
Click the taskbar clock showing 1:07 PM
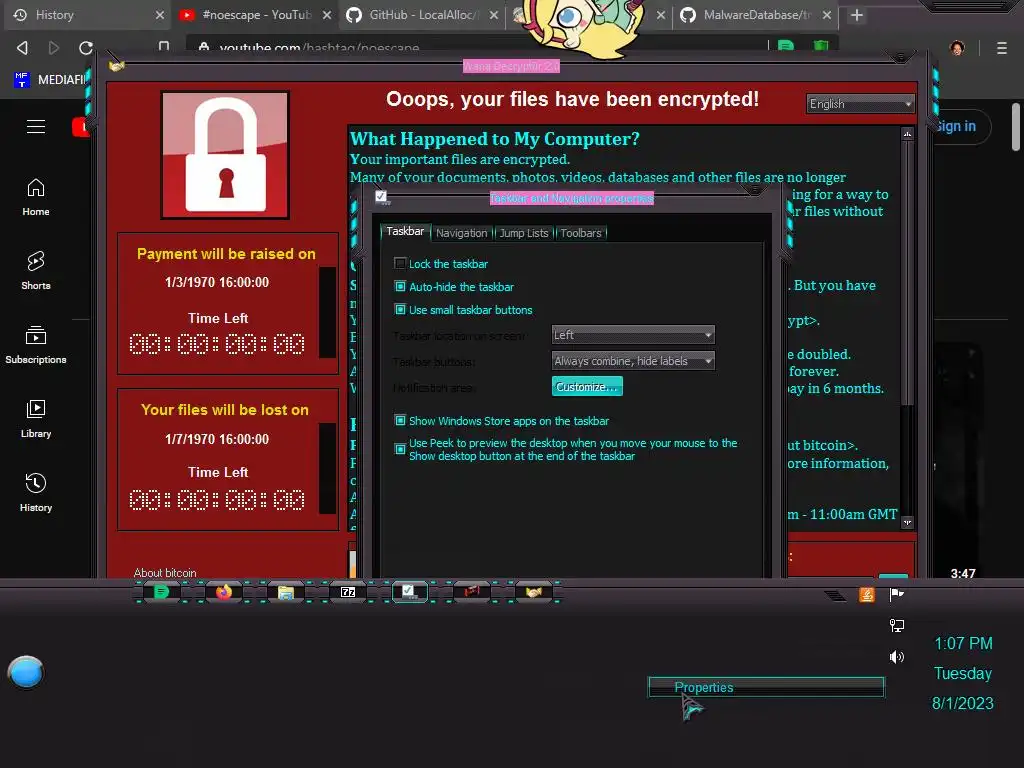click(x=963, y=643)
